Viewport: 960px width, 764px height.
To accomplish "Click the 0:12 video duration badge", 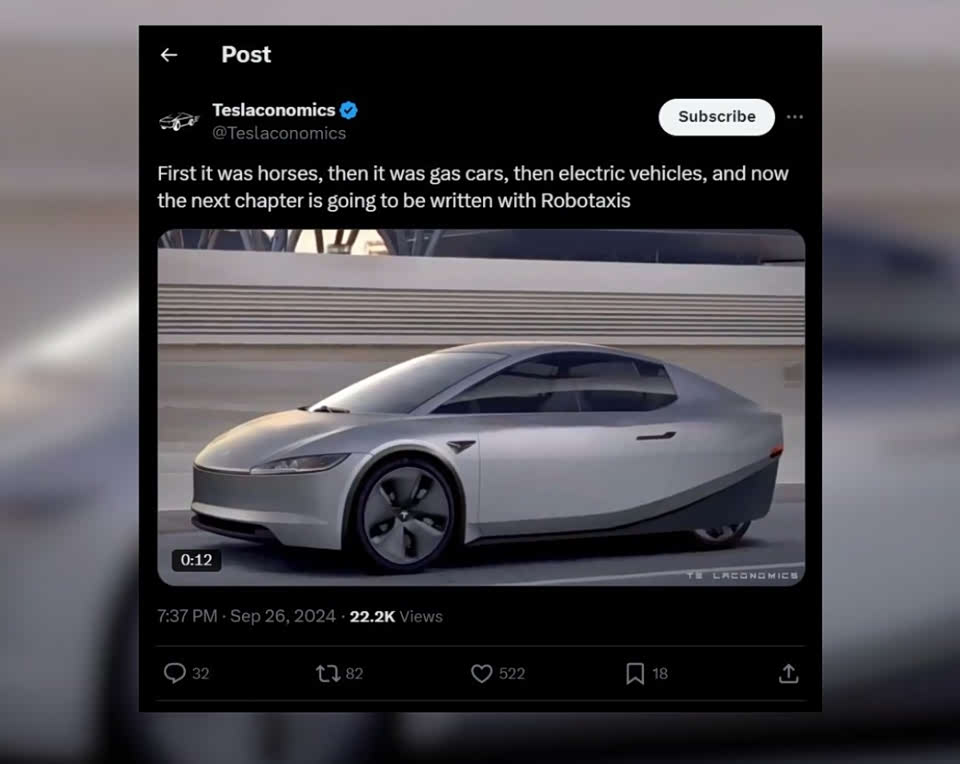I will click(x=197, y=560).
